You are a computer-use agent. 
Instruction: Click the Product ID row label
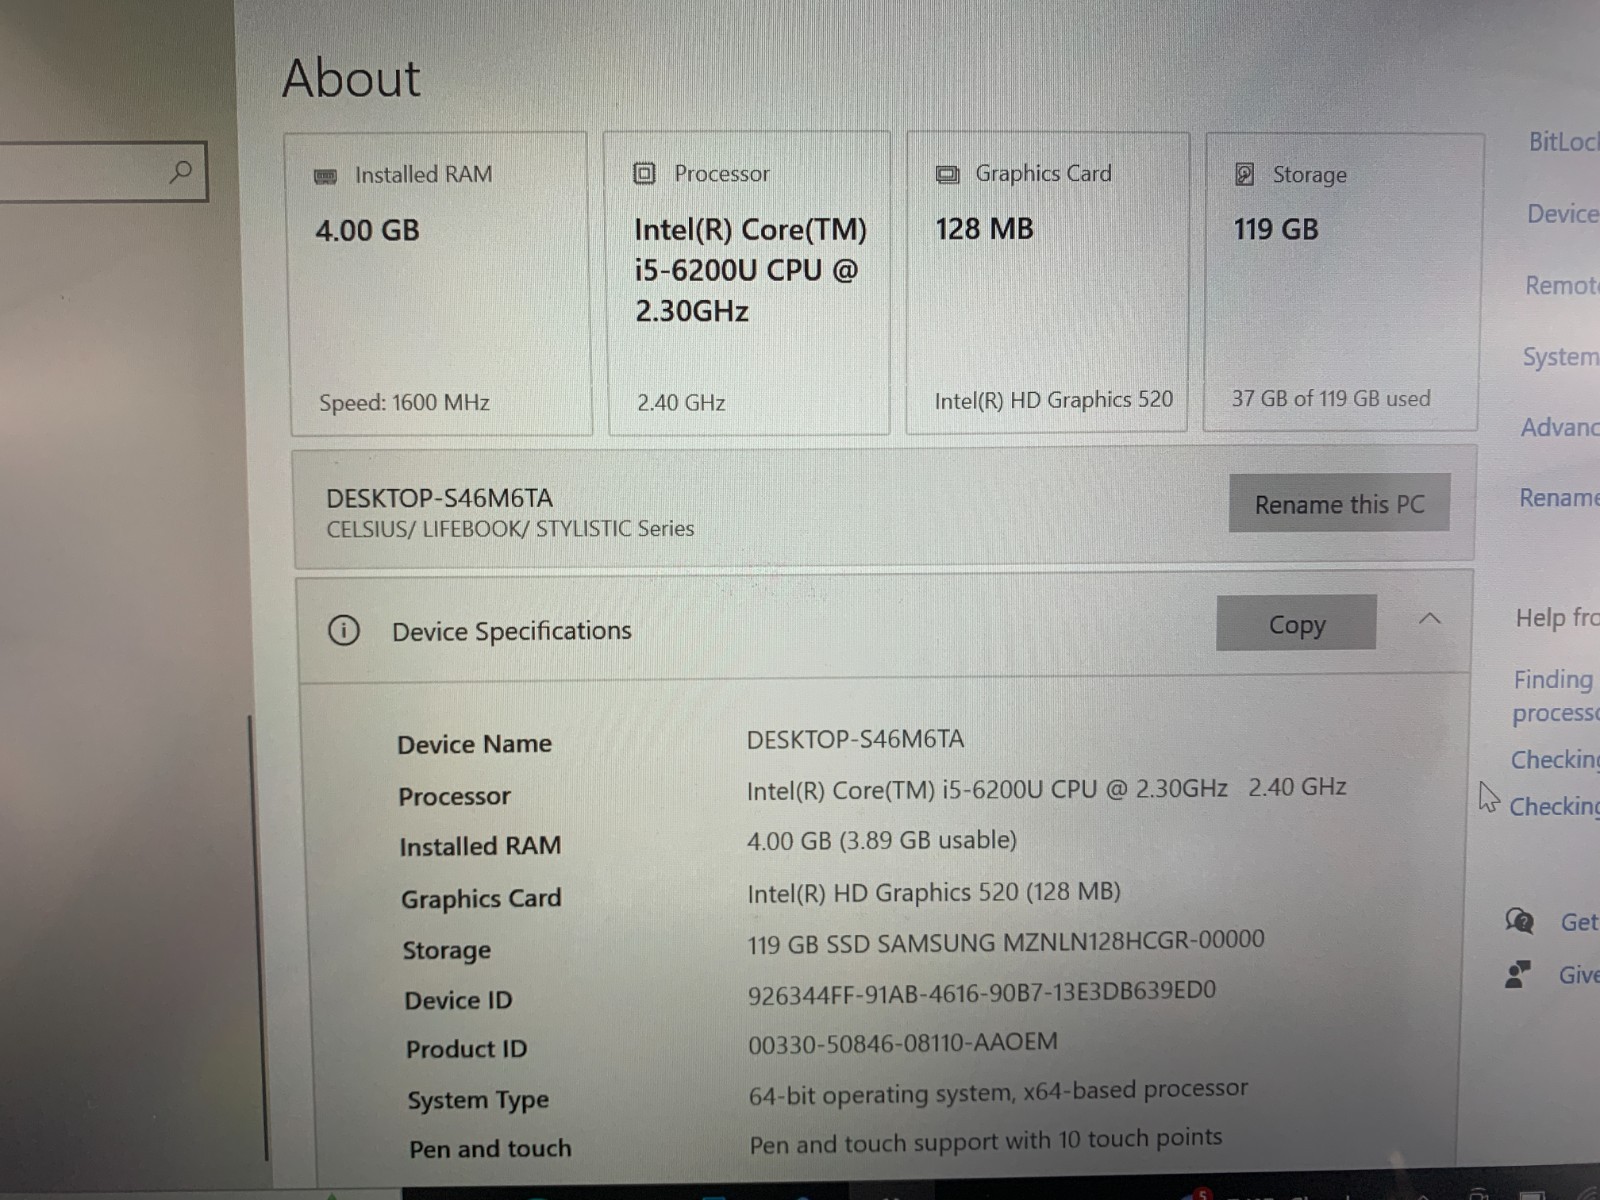(x=466, y=1049)
